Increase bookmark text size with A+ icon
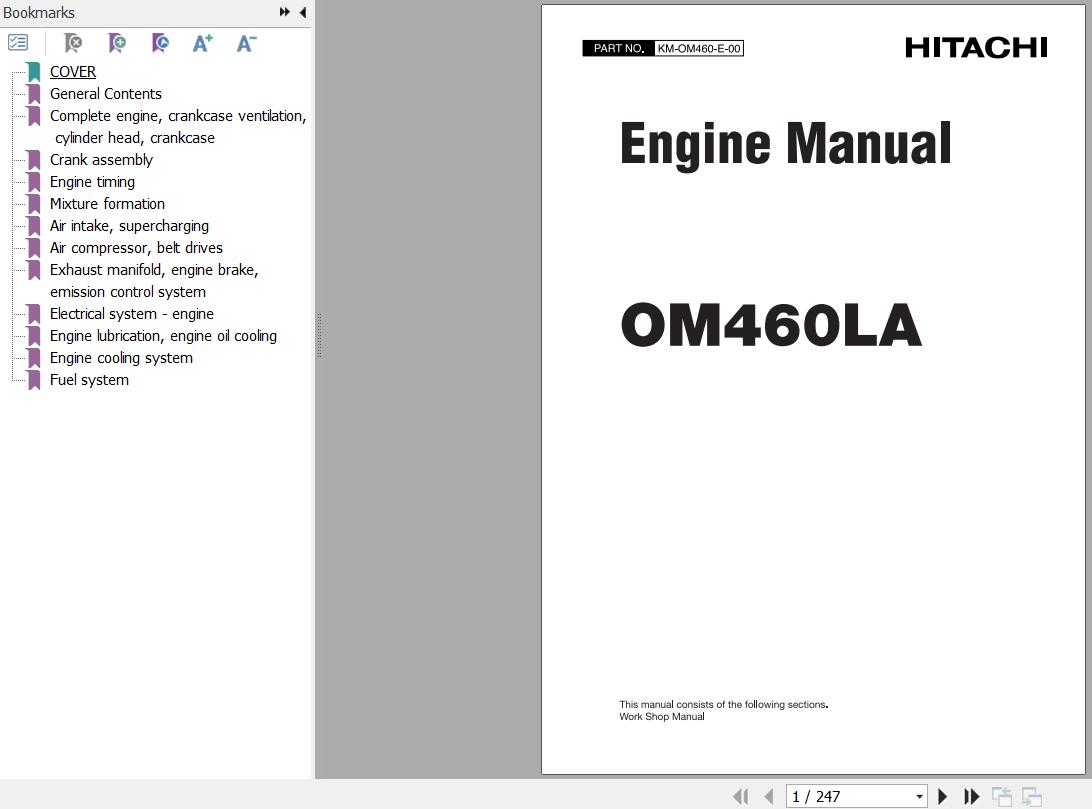This screenshot has width=1092, height=809. click(203, 43)
